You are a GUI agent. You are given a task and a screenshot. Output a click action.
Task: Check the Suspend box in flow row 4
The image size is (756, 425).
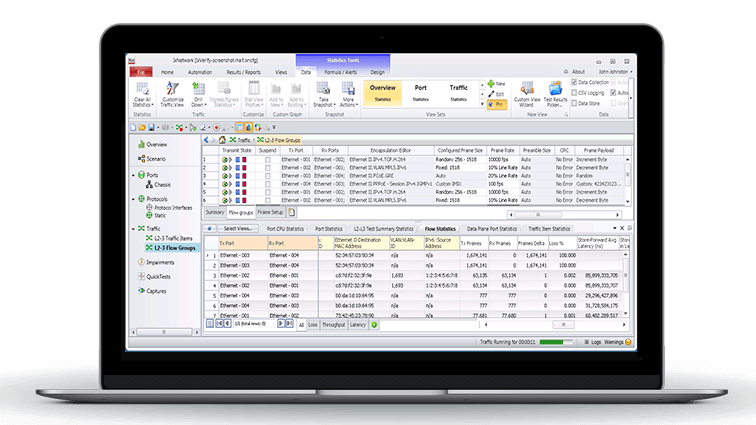point(268,184)
